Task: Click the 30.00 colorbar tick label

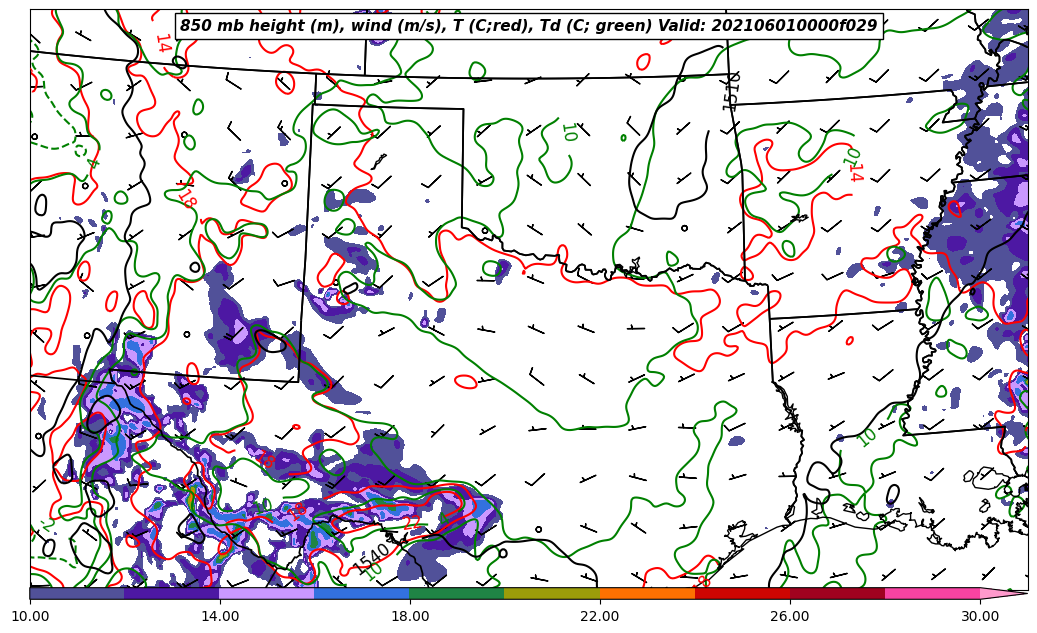Action: [x=980, y=616]
